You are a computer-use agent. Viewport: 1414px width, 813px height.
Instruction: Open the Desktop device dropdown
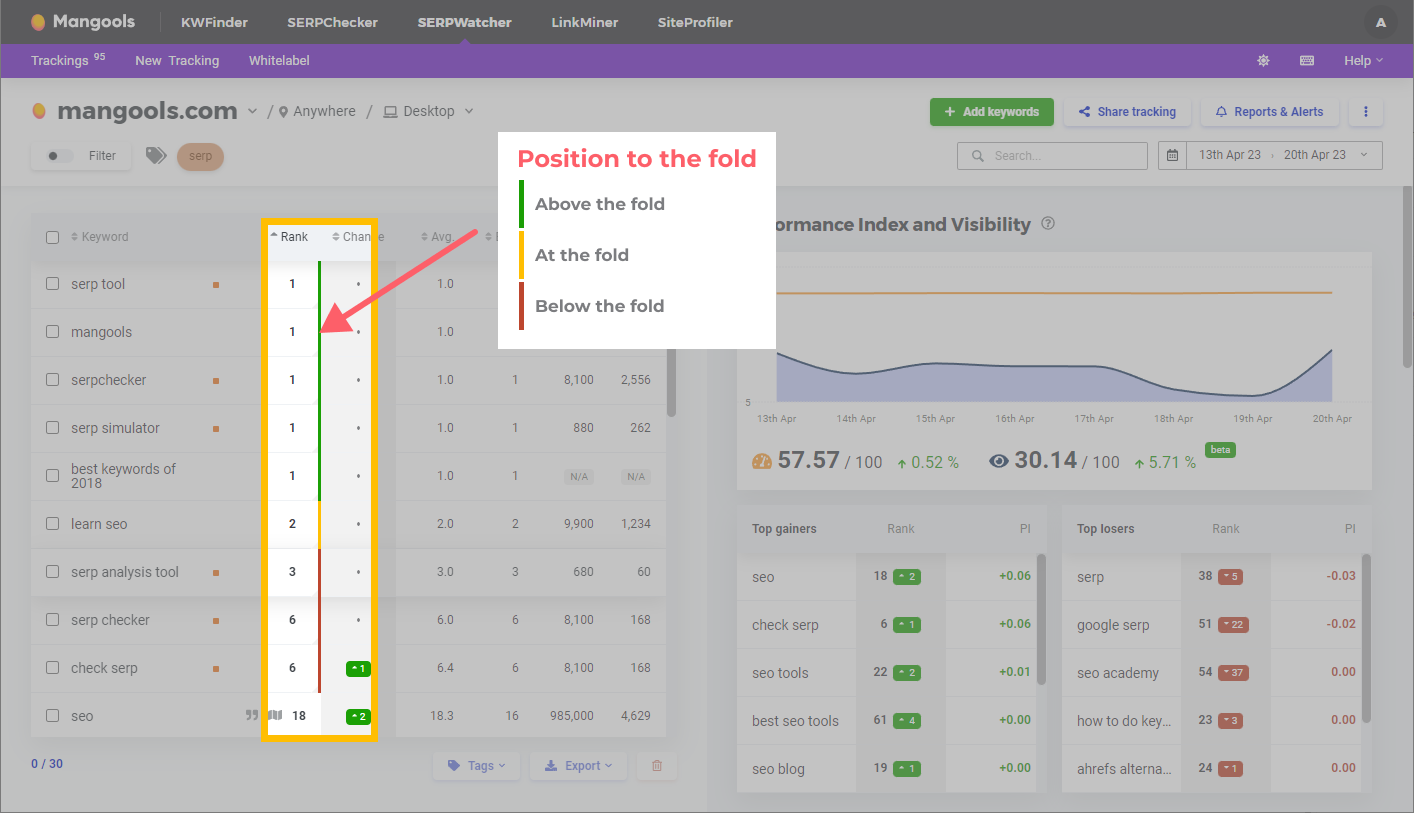428,111
